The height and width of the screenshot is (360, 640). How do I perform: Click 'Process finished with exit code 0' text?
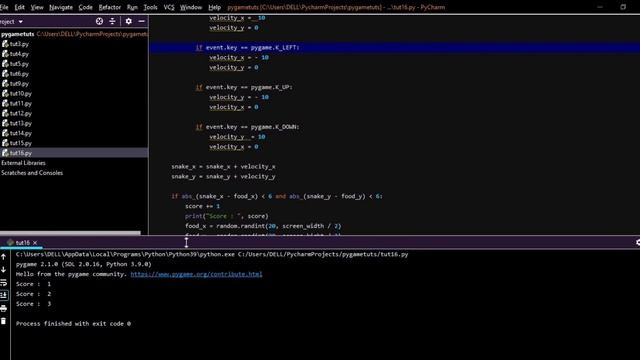[73, 324]
